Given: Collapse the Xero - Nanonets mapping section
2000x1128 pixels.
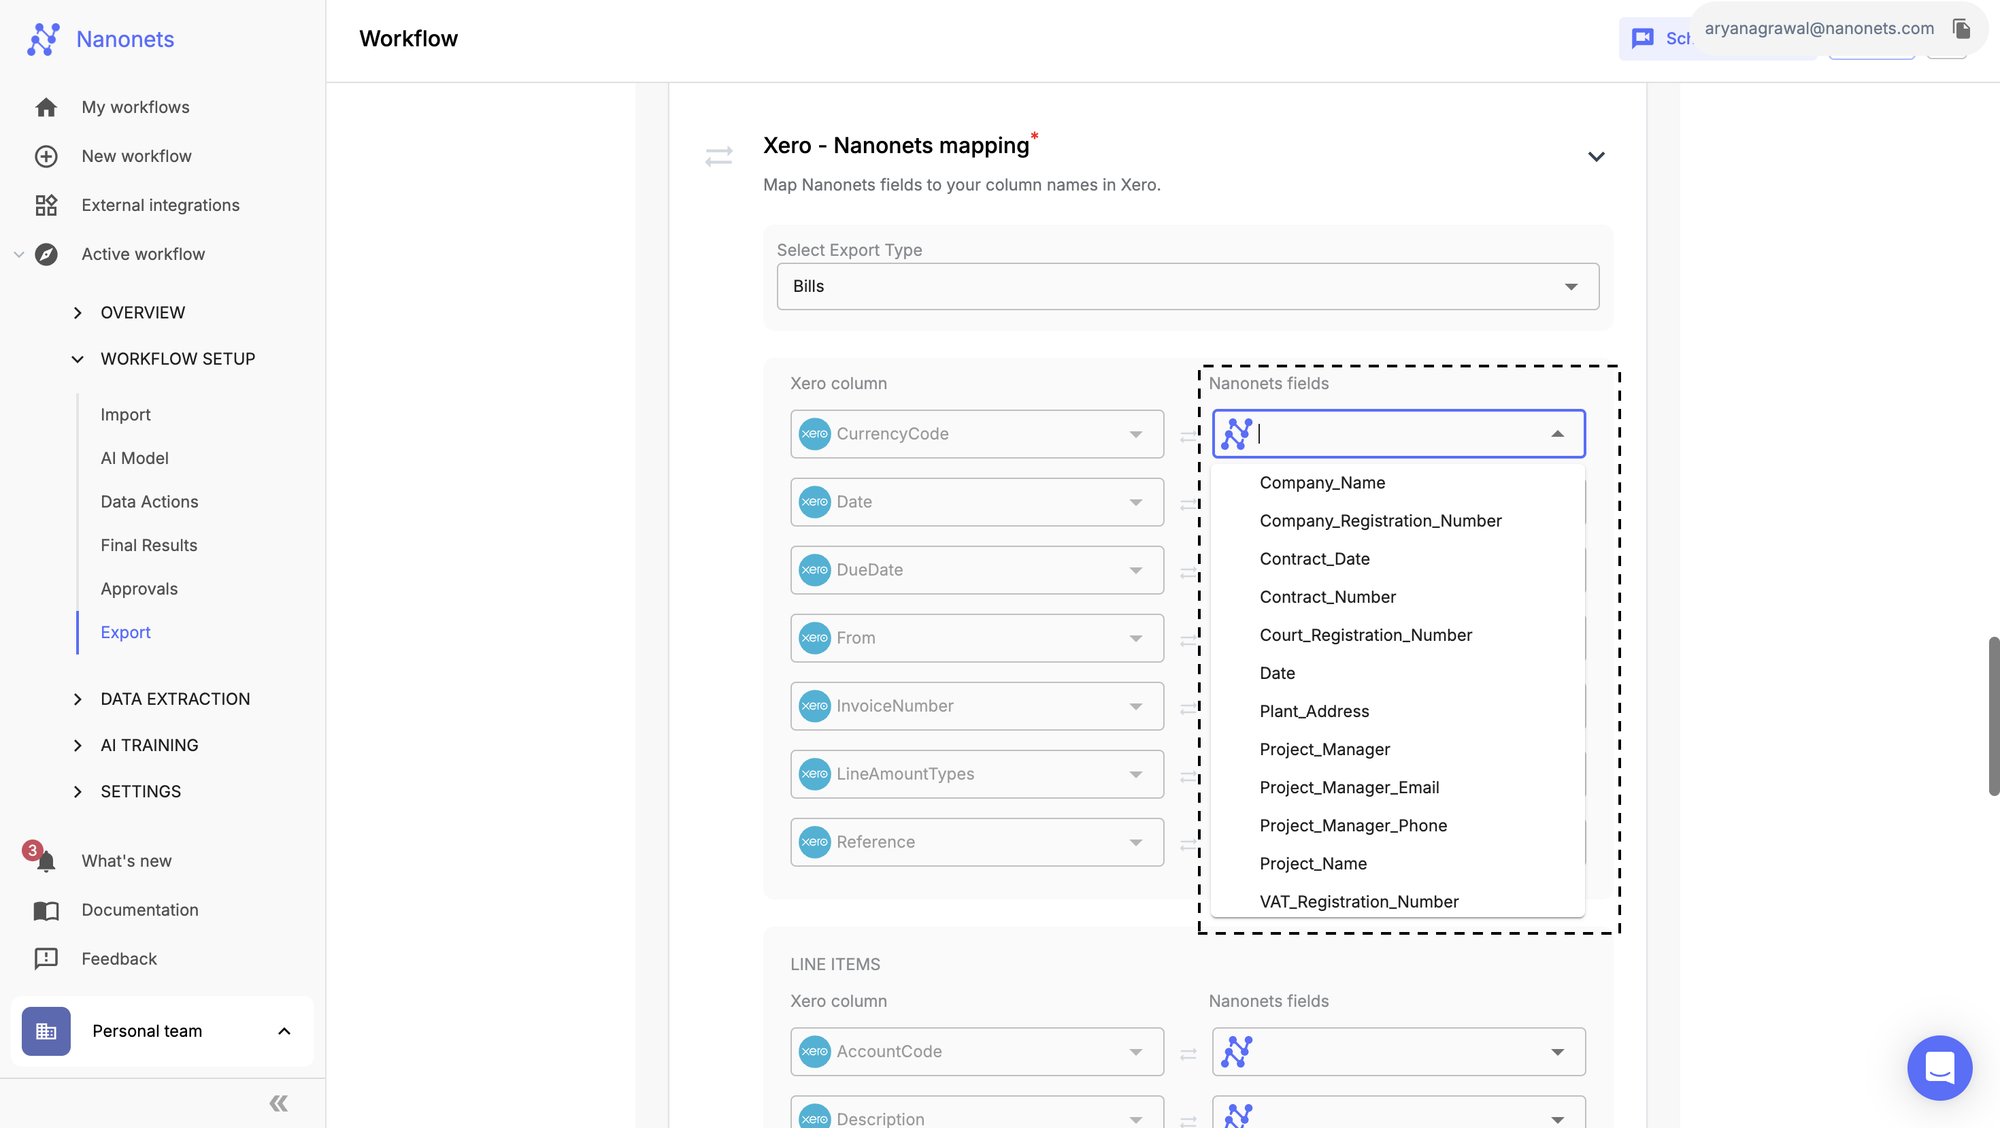Looking at the screenshot, I should (1596, 157).
